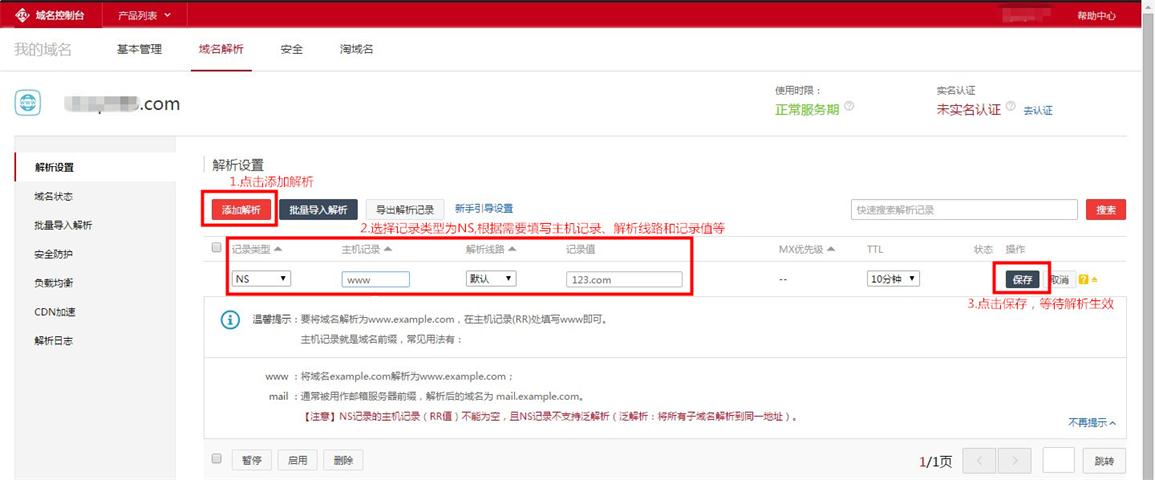Click the 快速搜索解析记录 search field

pos(962,210)
